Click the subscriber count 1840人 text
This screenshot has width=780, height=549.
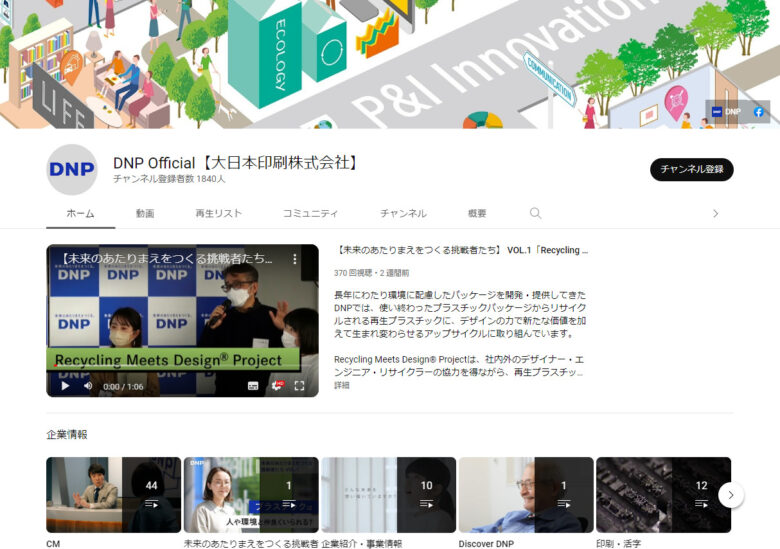click(x=169, y=179)
